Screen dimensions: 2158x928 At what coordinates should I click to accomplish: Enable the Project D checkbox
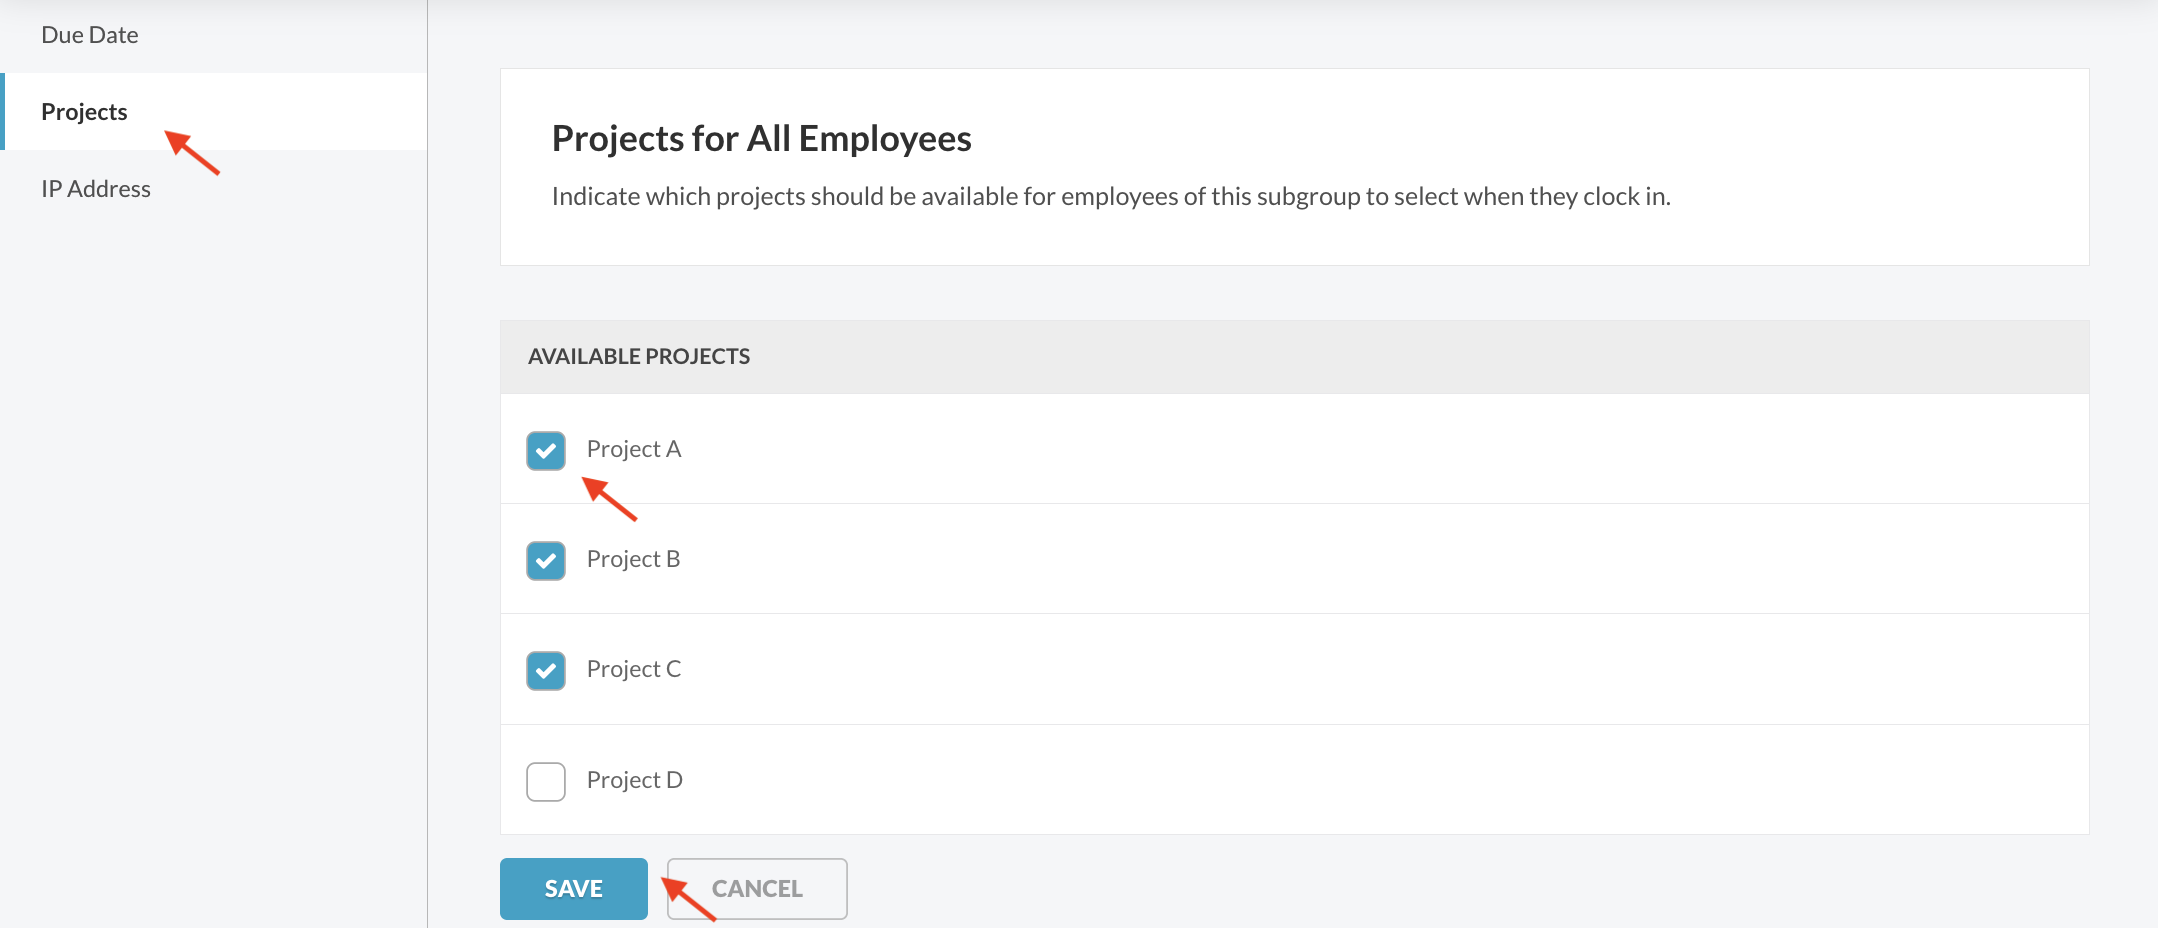pyautogui.click(x=546, y=781)
